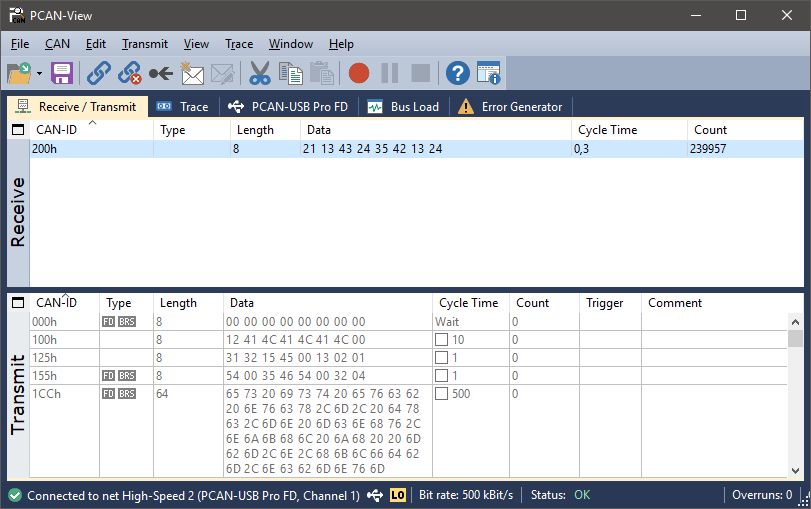This screenshot has height=509, width=811.
Task: Enable cycle time checkbox for 1CCh message
Action: tap(441, 394)
